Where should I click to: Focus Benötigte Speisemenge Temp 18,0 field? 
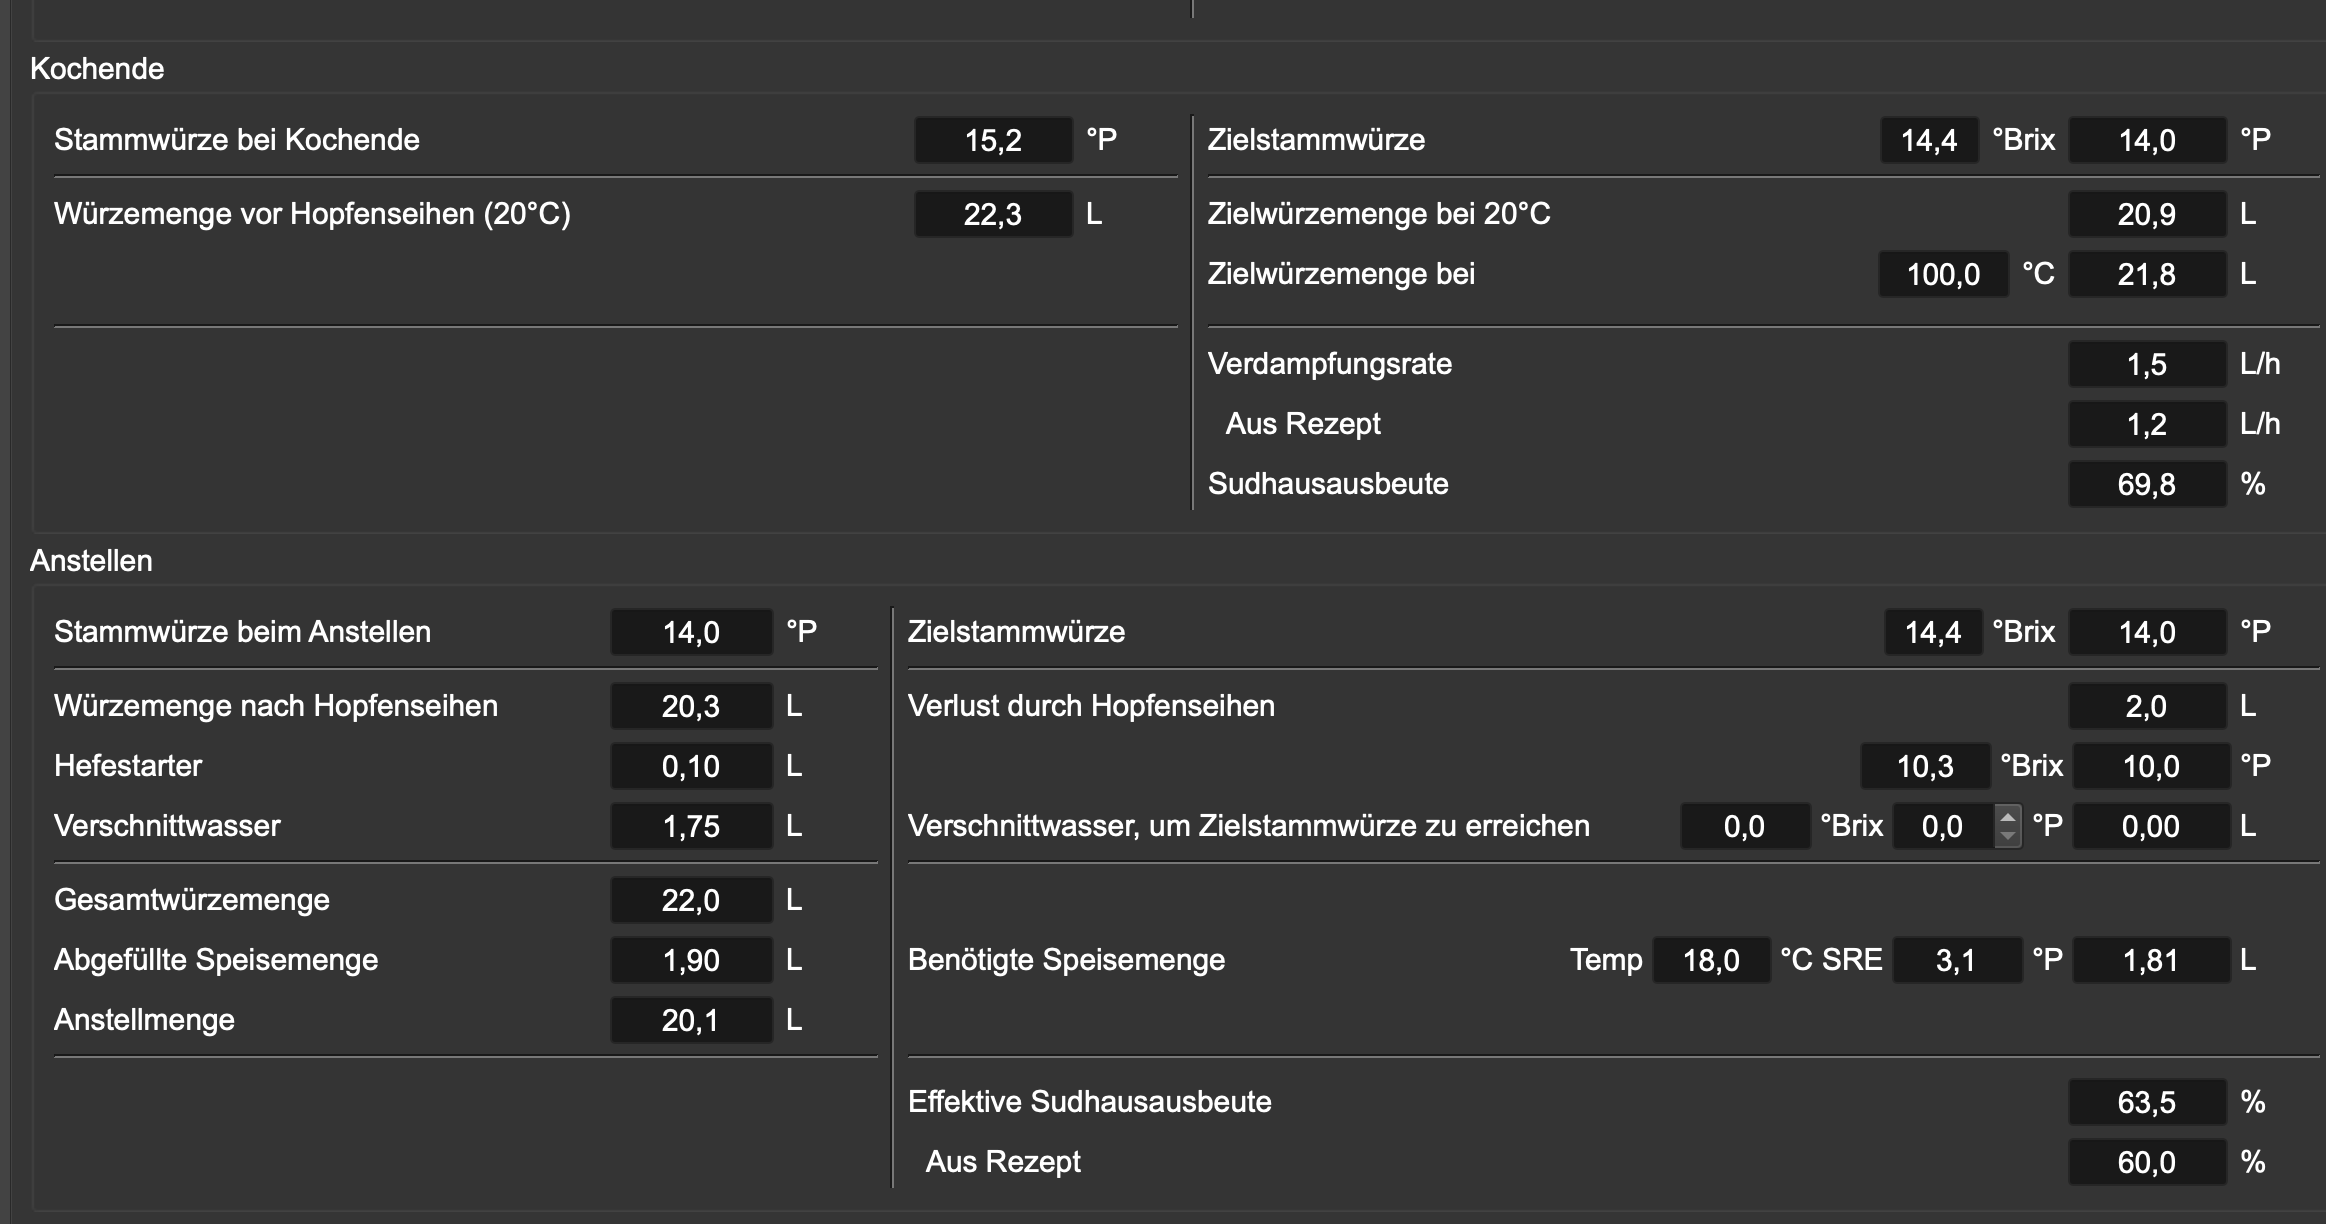click(x=1711, y=960)
